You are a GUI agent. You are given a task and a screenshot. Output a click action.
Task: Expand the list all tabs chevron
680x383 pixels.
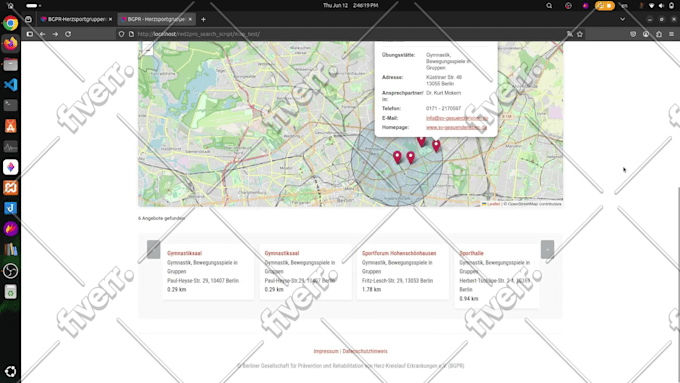pos(622,19)
